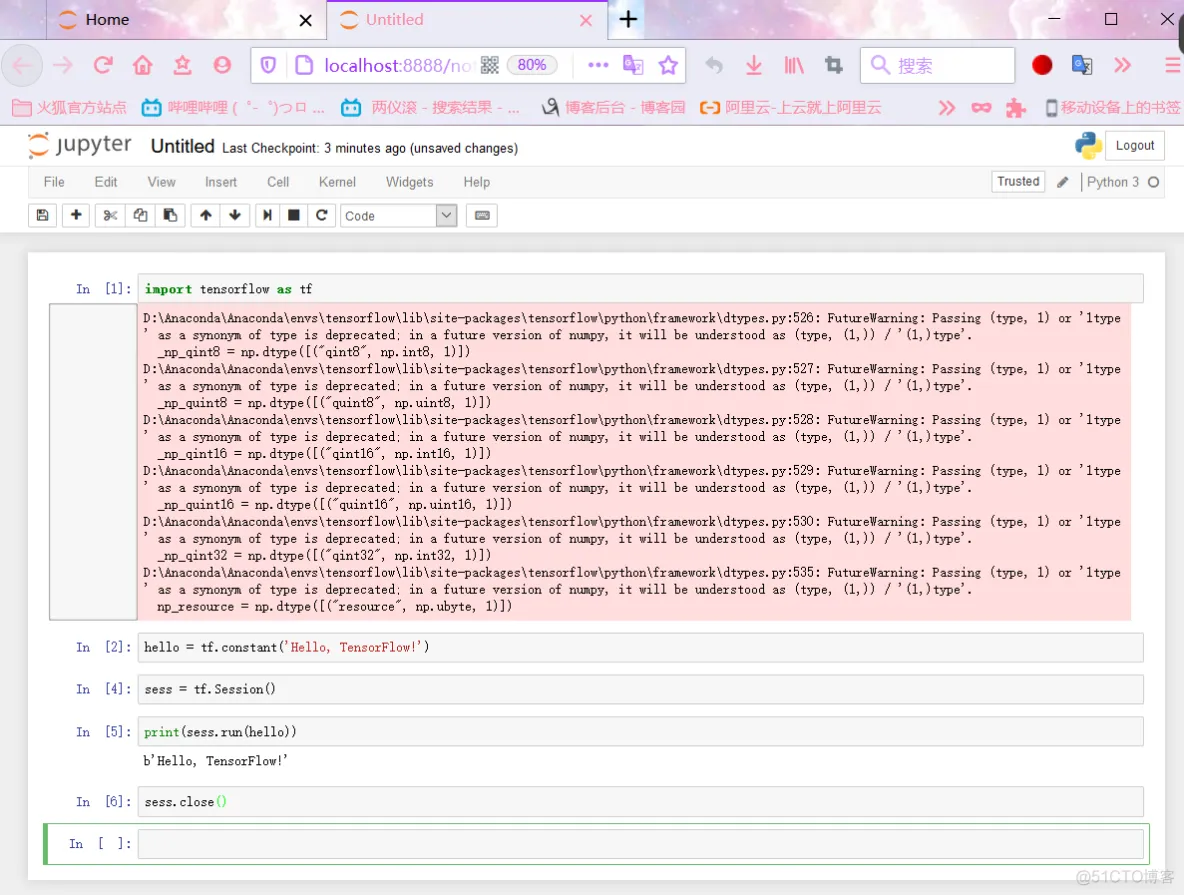
Task: Open the Help menu
Action: pos(476,182)
